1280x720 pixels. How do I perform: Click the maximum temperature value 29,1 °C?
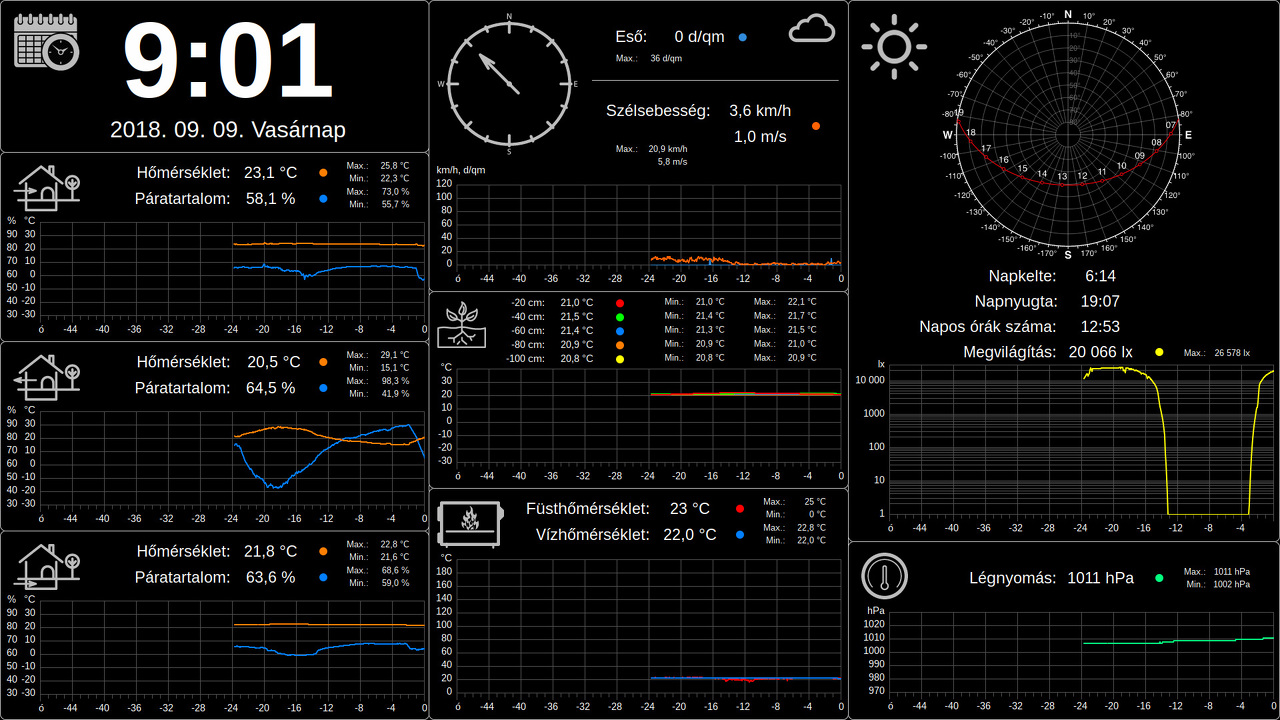point(395,355)
